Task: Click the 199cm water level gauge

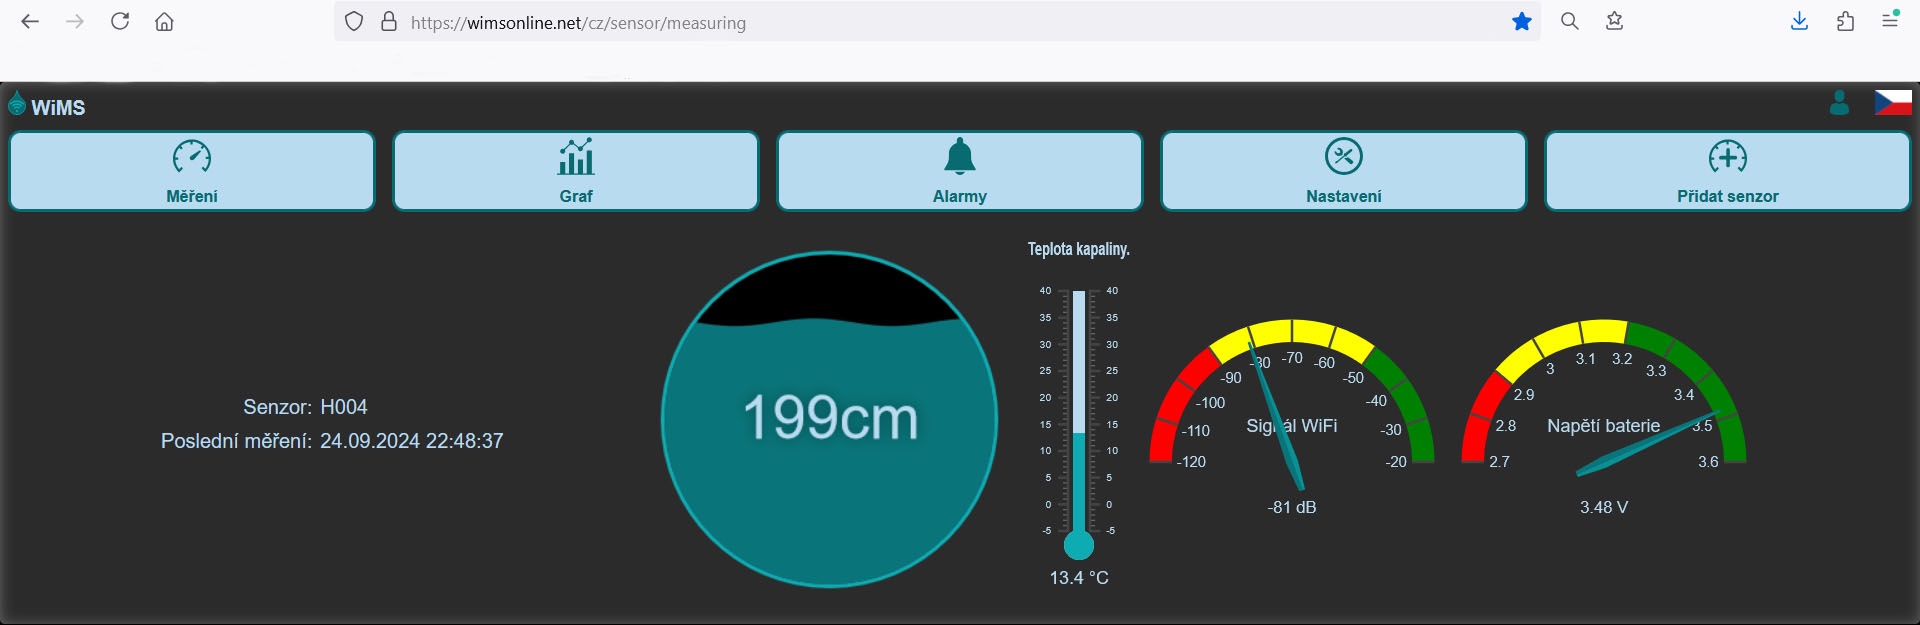Action: [829, 419]
